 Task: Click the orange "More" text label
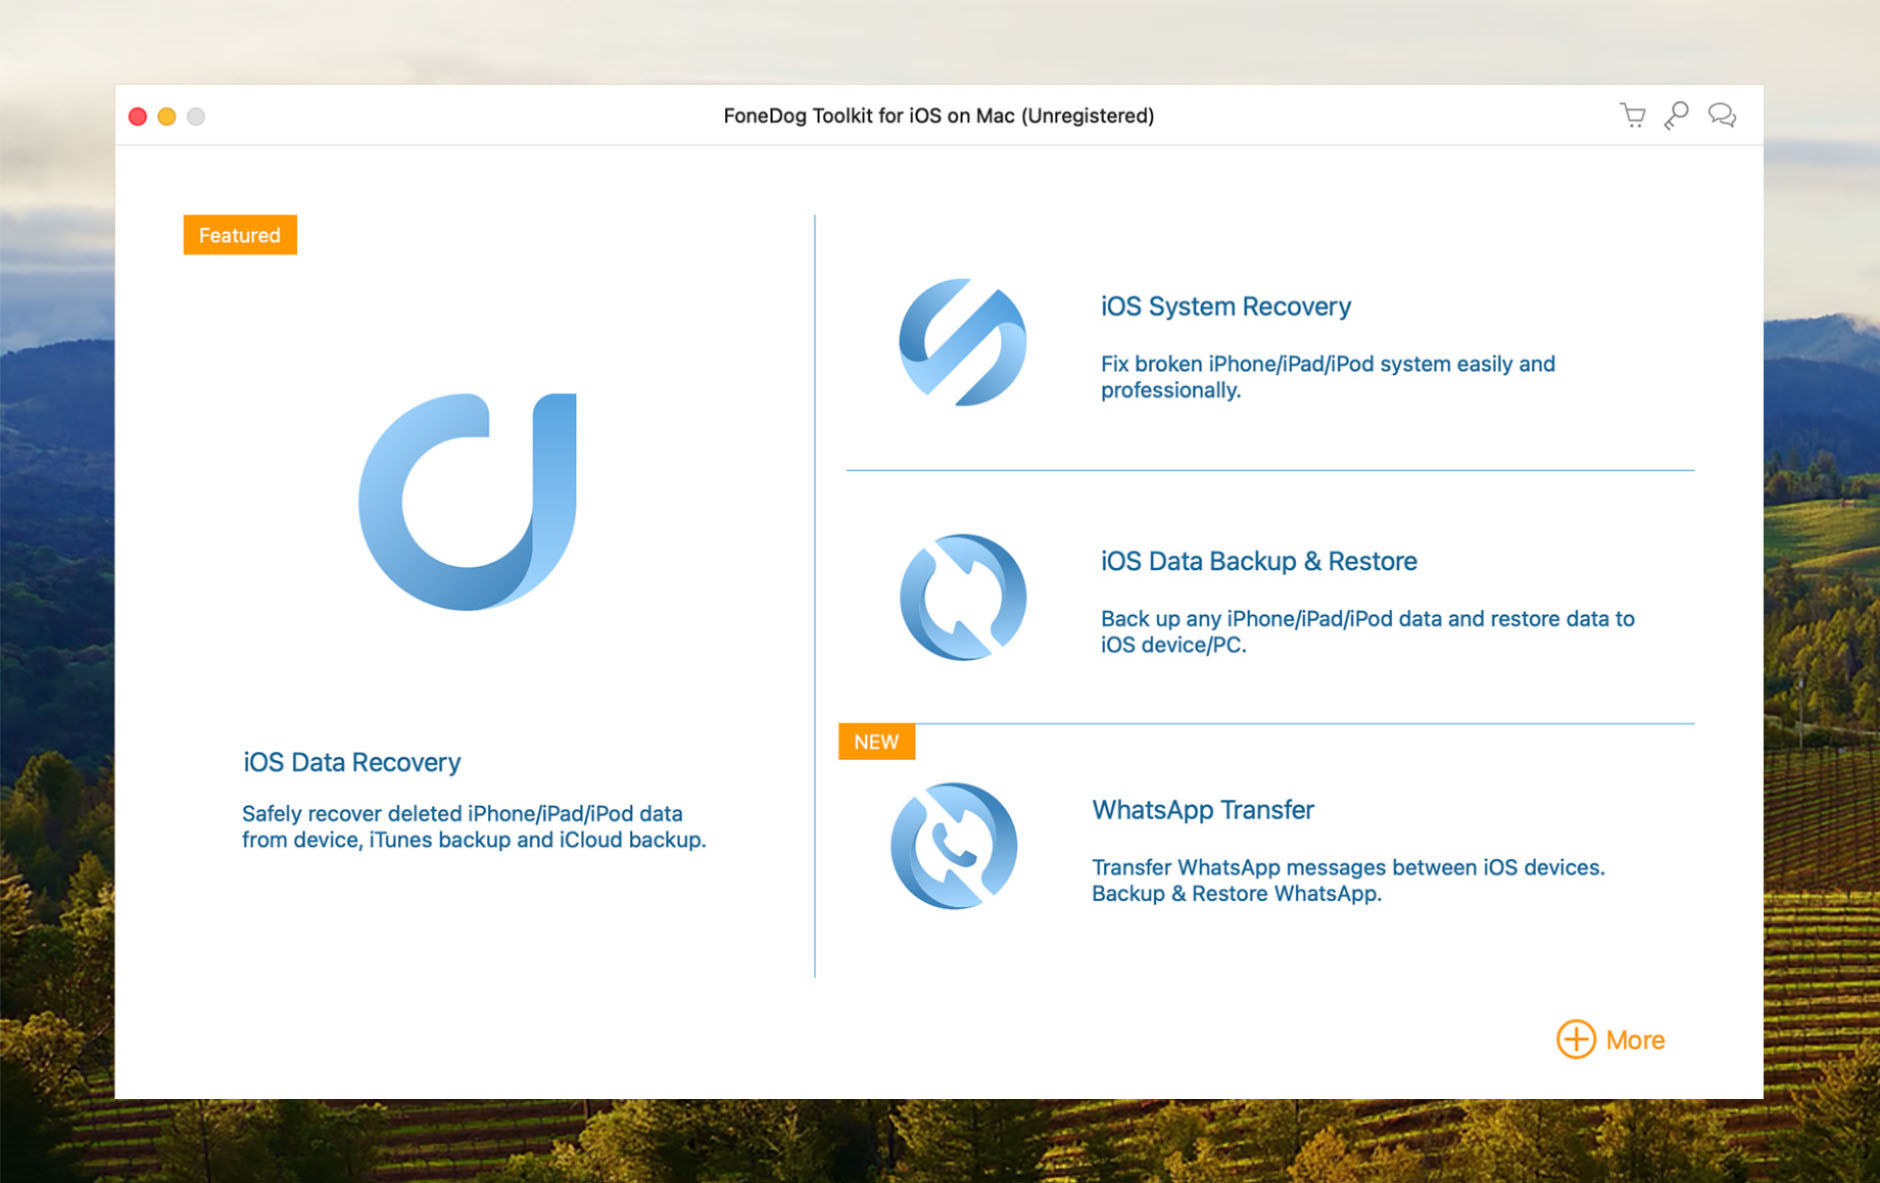pos(1635,1040)
